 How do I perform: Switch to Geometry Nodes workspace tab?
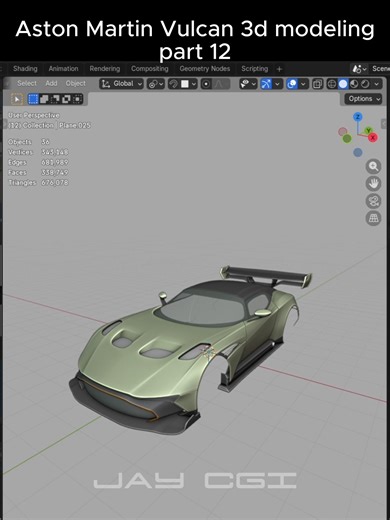[x=205, y=69]
